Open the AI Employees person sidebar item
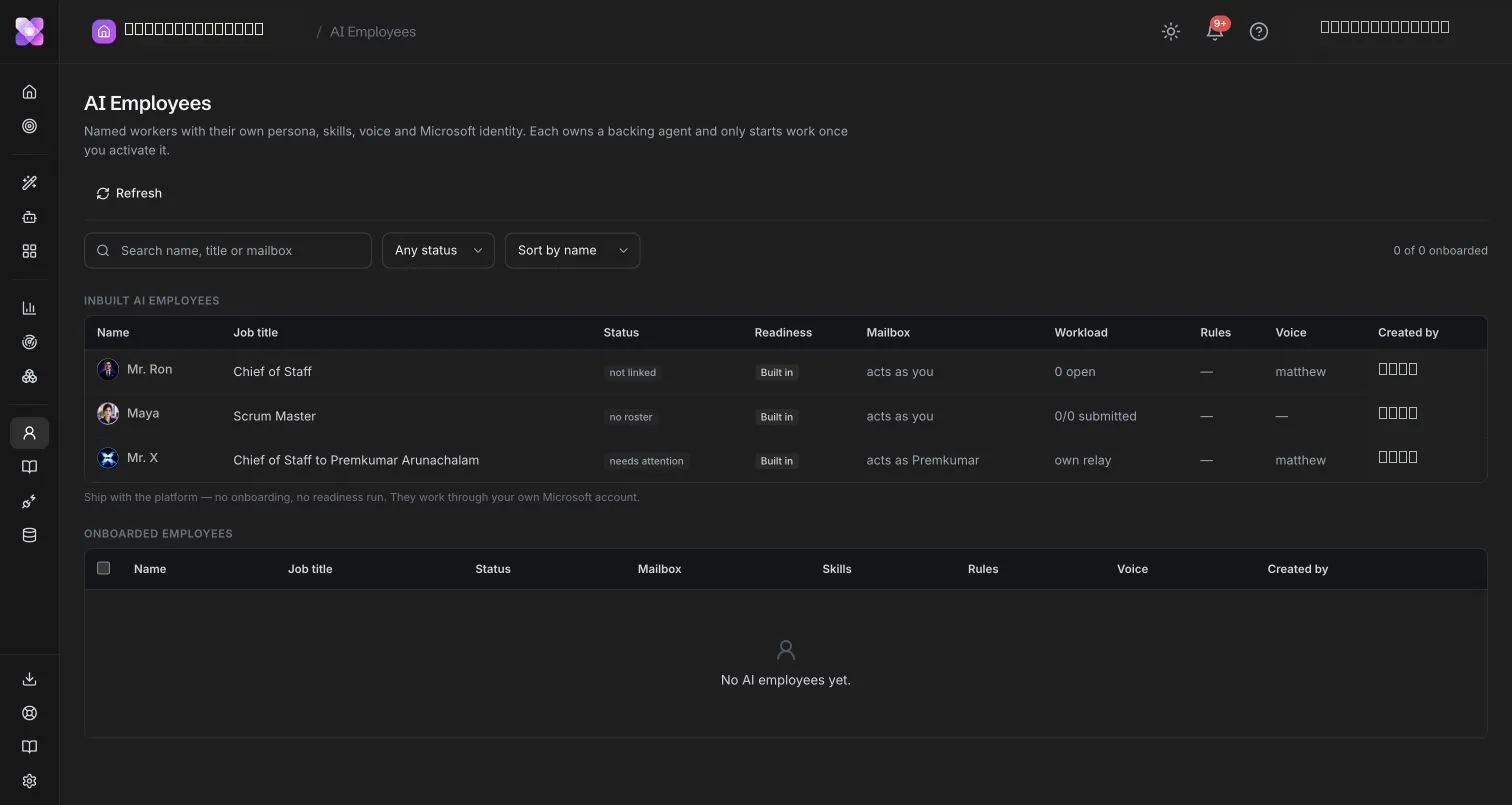 click(x=29, y=433)
